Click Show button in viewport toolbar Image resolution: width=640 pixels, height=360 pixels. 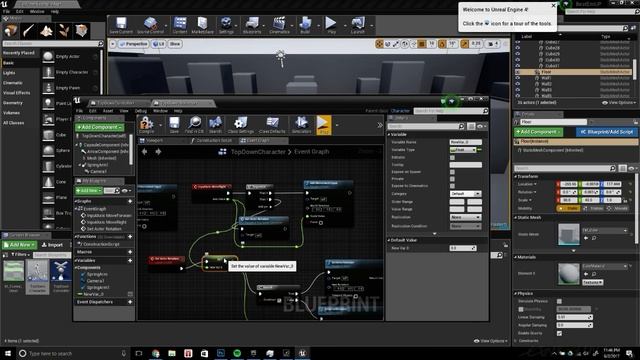click(175, 44)
